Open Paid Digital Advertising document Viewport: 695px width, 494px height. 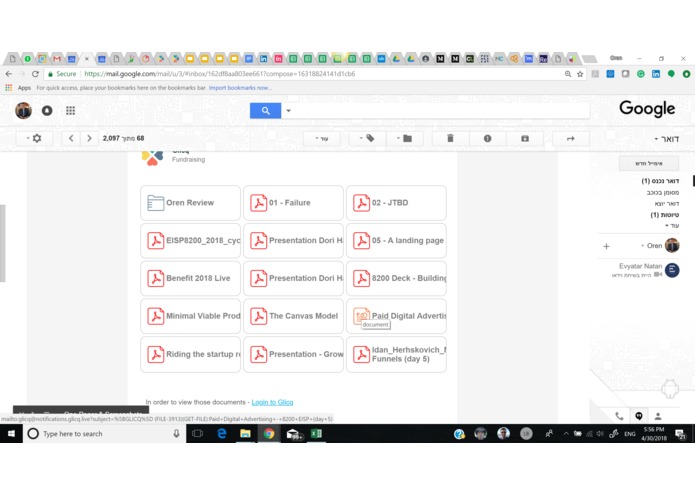click(x=396, y=316)
